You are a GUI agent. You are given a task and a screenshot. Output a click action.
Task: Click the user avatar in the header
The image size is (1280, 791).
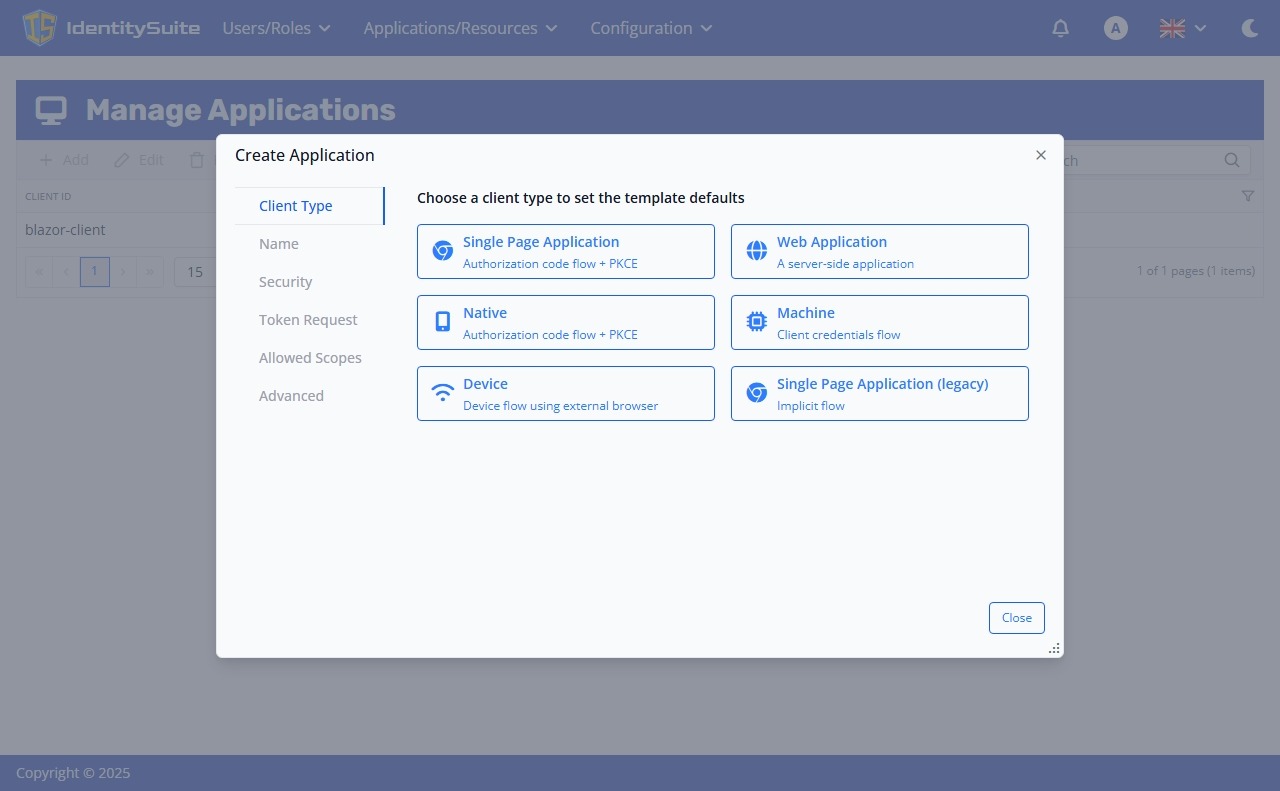[x=1115, y=28]
